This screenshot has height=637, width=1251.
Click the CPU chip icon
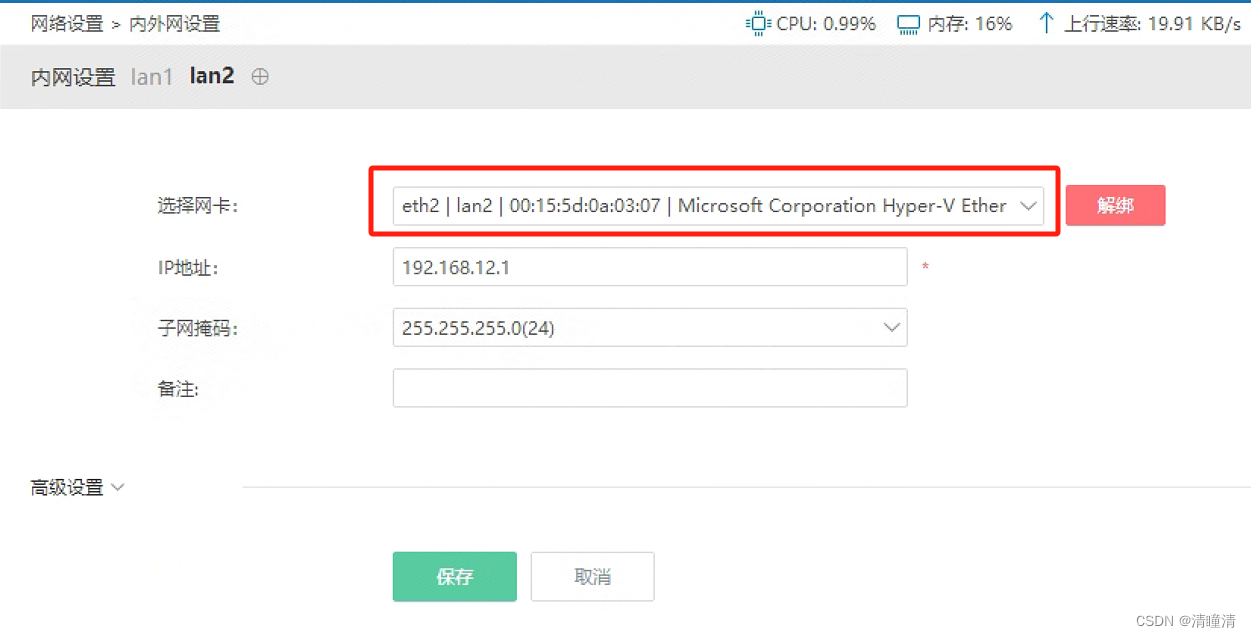pyautogui.click(x=758, y=23)
